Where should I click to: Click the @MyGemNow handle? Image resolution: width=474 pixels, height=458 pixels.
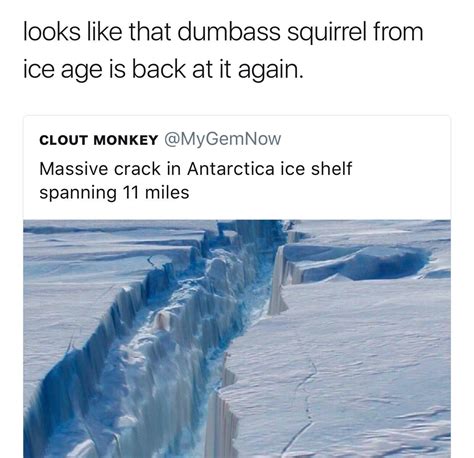click(222, 139)
